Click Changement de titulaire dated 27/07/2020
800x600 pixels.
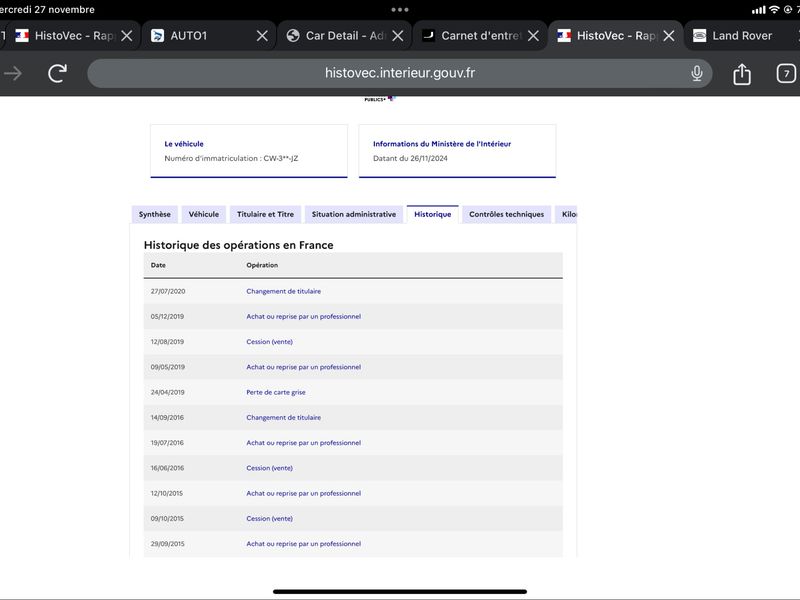(x=284, y=291)
